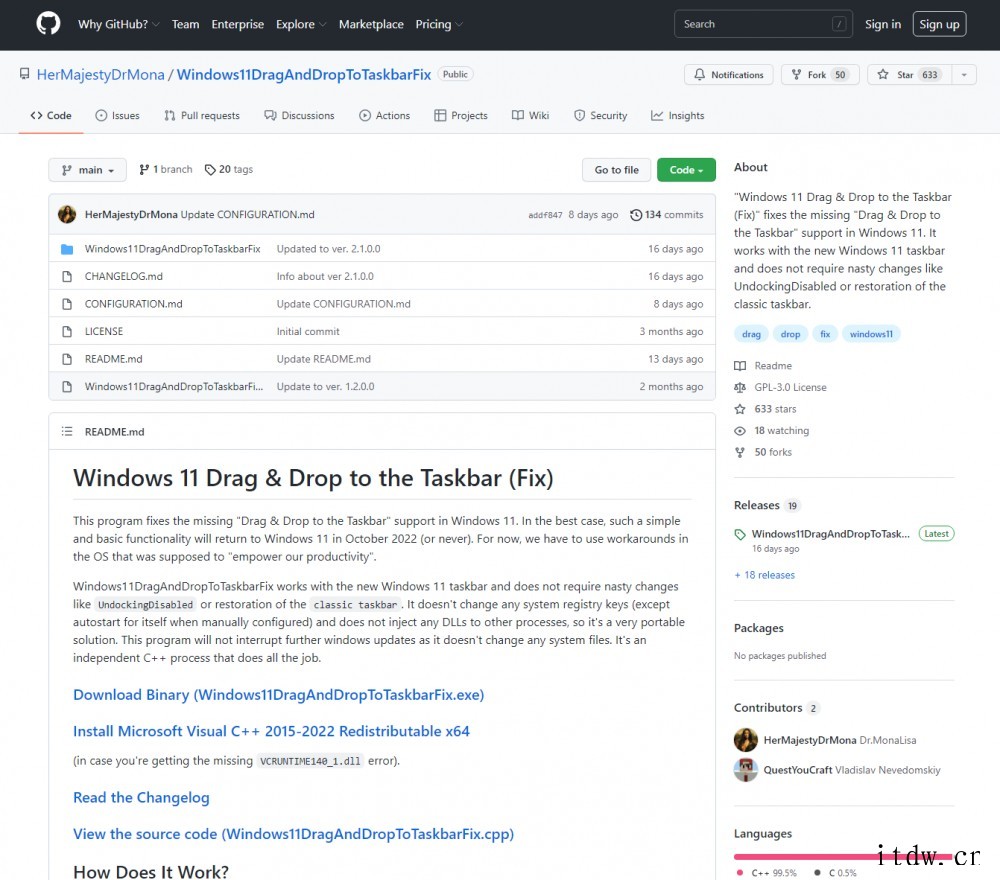Star the repository

tap(909, 75)
